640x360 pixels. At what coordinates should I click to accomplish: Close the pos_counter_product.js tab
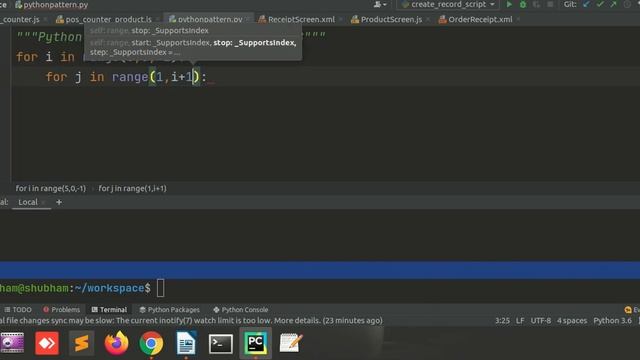[x=158, y=19]
